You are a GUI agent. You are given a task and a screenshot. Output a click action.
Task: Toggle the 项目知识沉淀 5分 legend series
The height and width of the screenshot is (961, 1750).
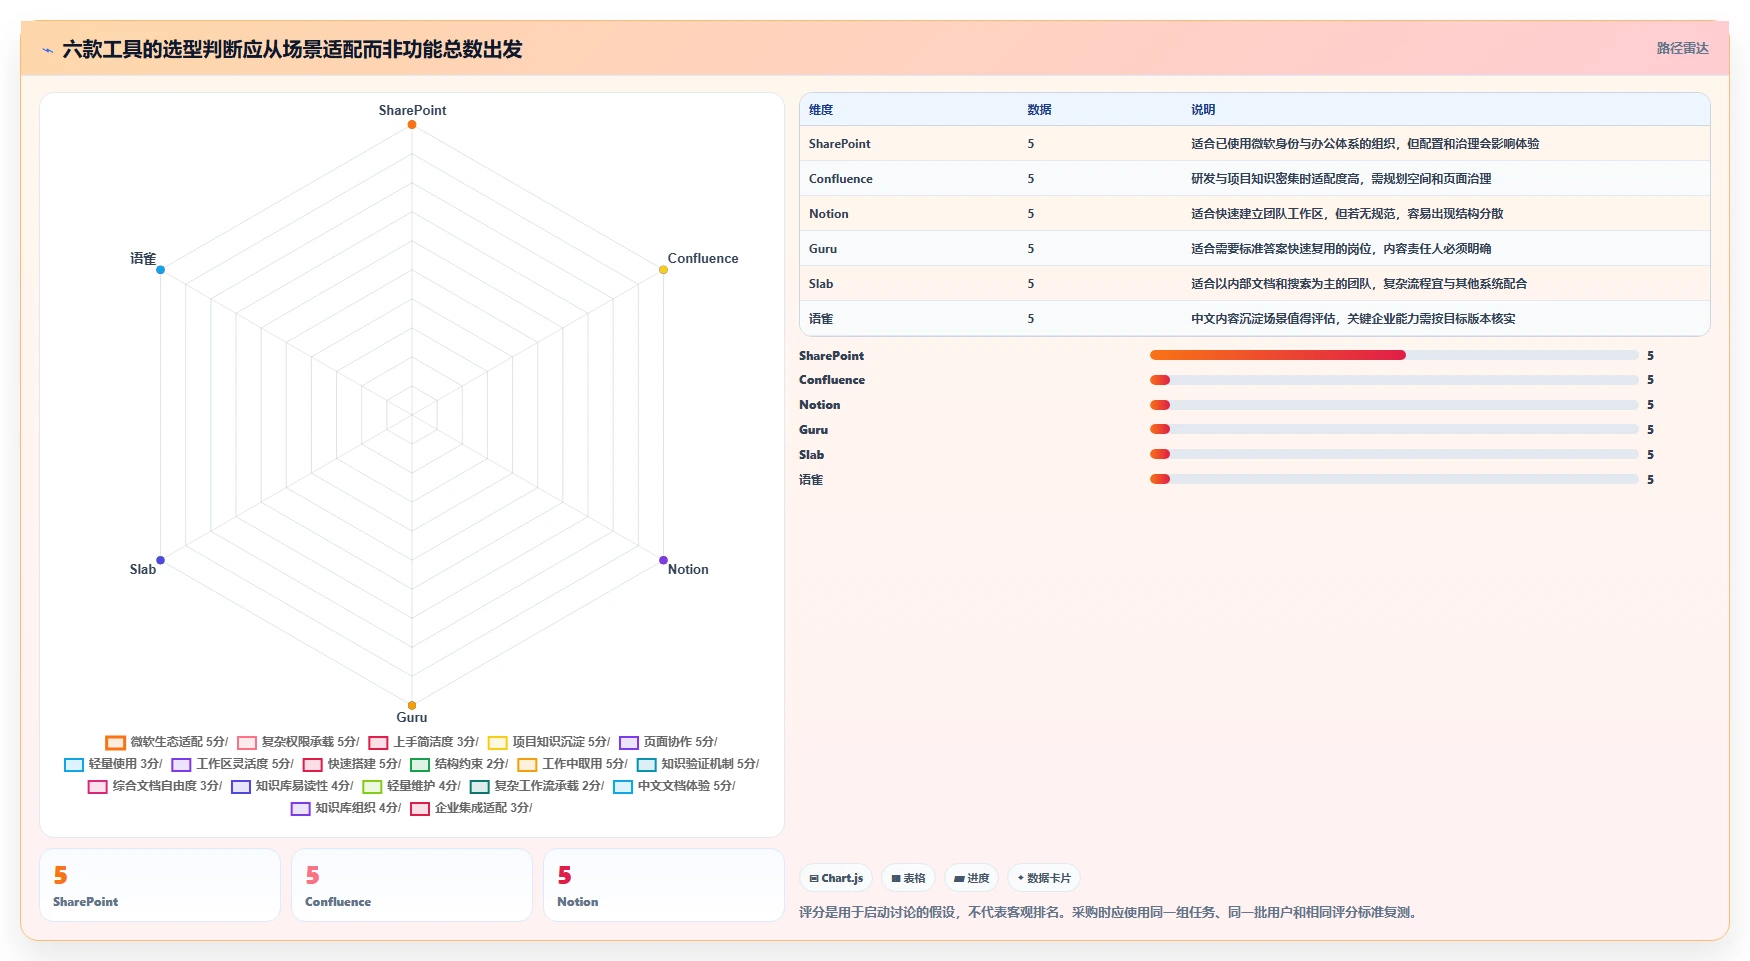(x=549, y=742)
